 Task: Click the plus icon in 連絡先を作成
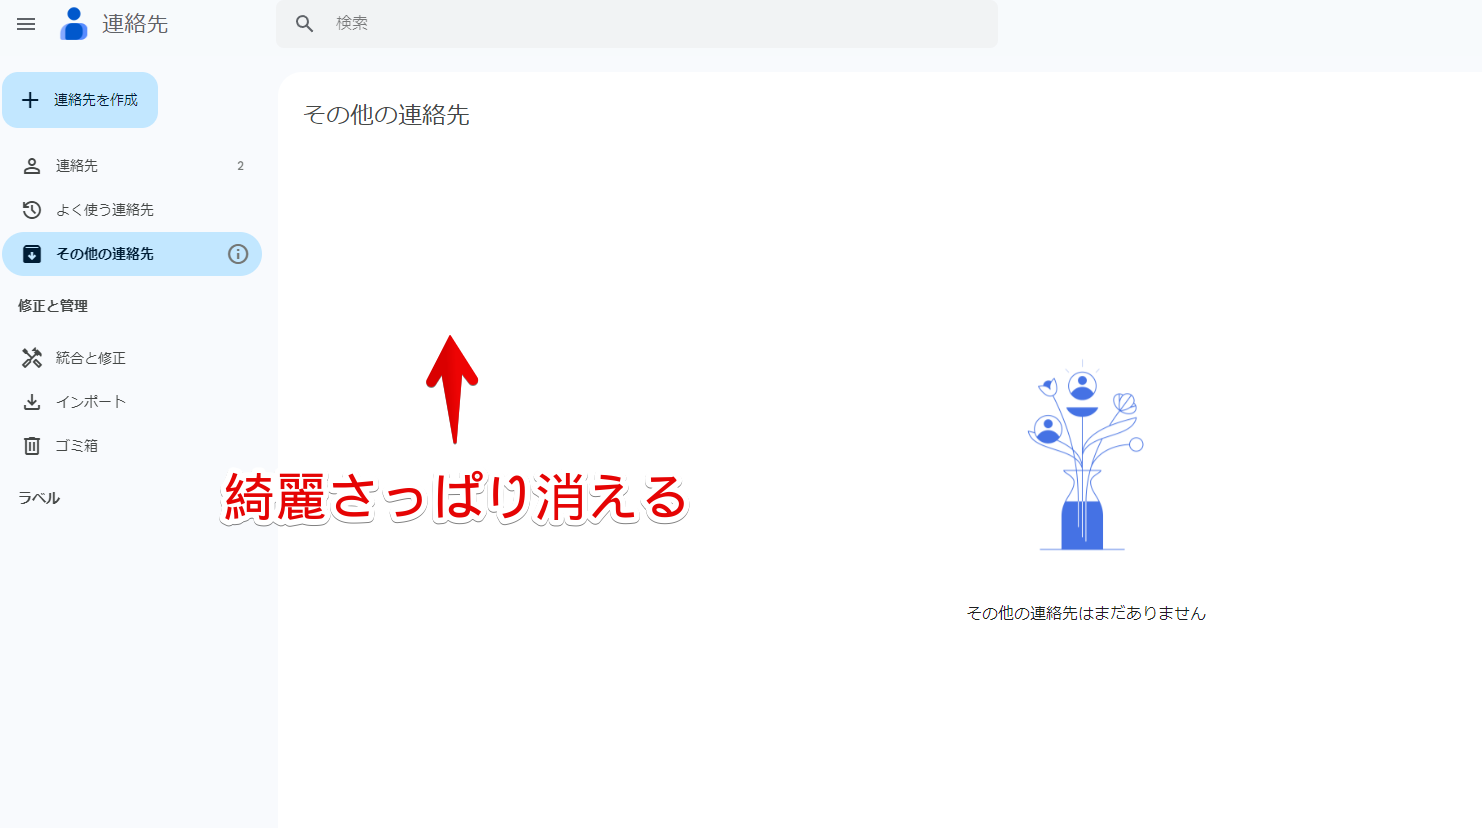click(x=30, y=100)
